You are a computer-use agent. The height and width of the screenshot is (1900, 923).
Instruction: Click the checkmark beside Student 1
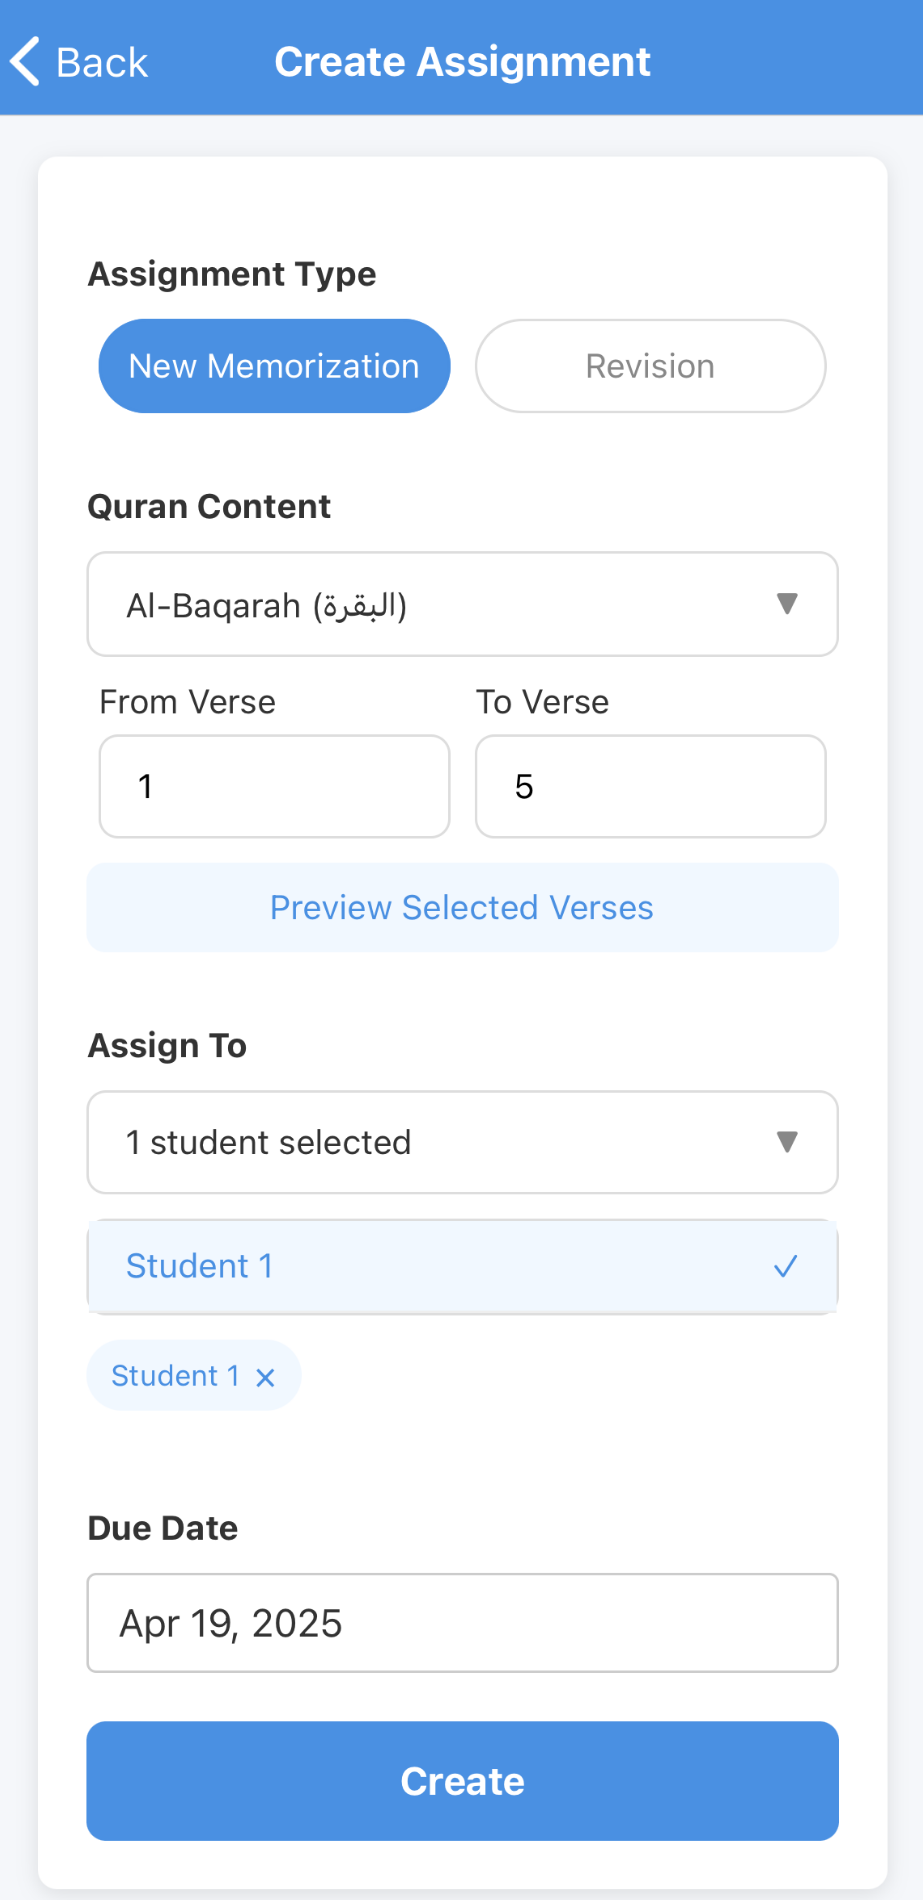pyautogui.click(x=786, y=1266)
